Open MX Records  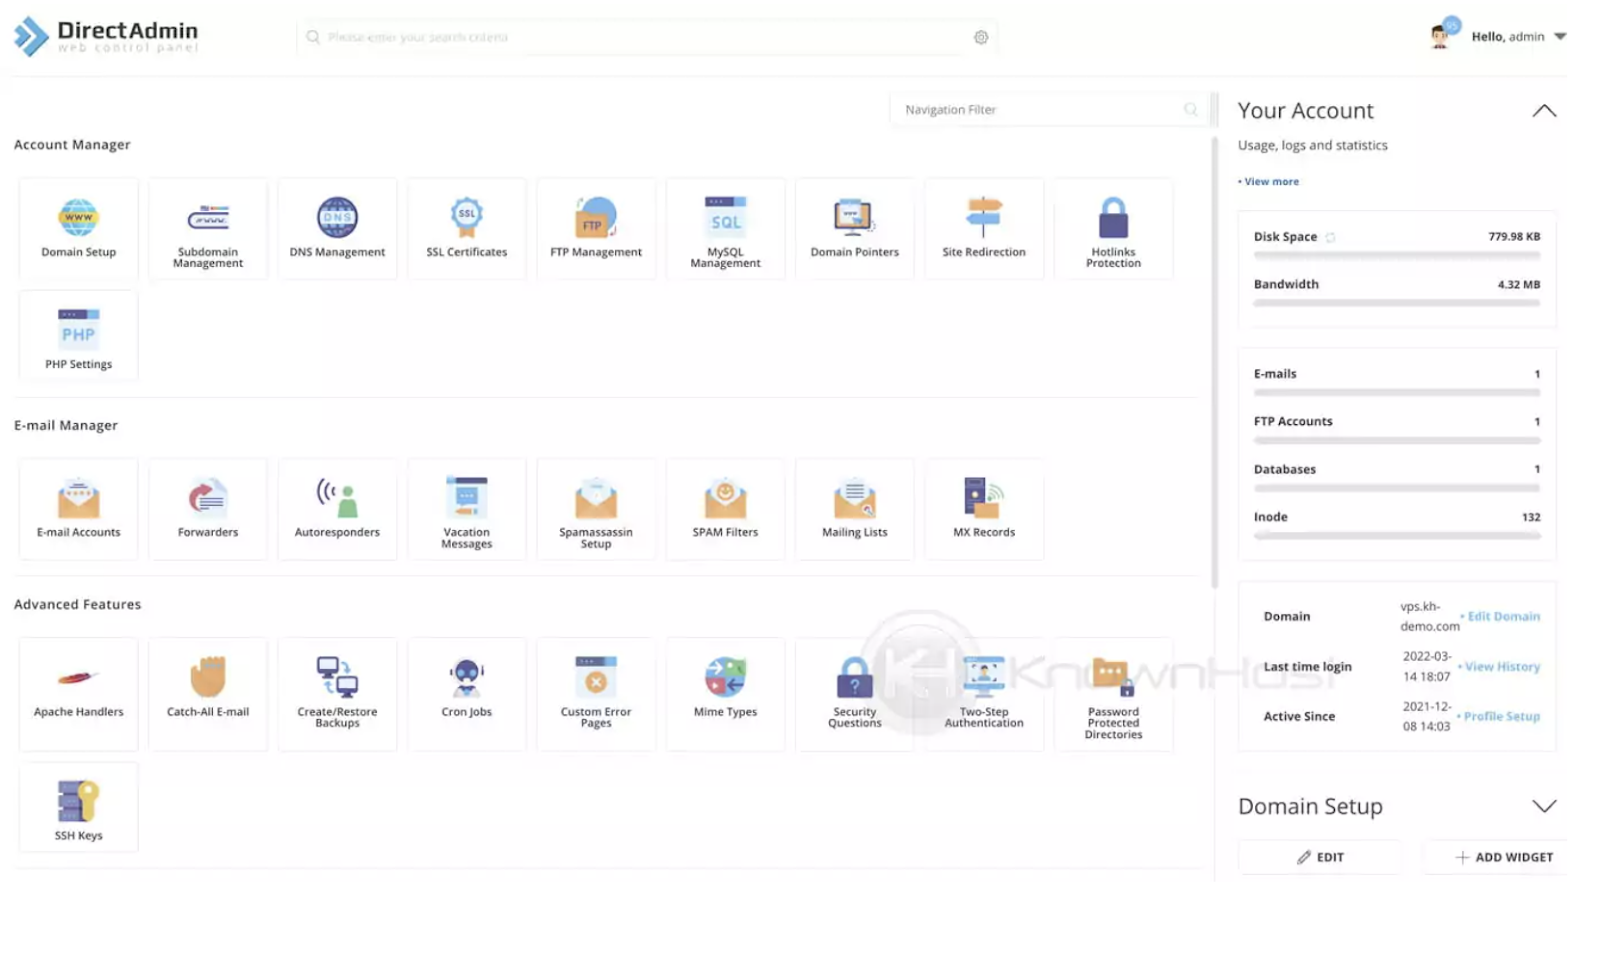click(984, 509)
